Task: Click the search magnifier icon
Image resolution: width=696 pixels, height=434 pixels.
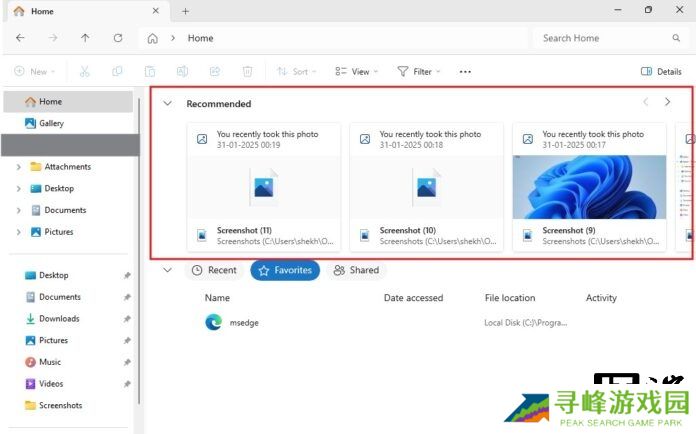Action: click(676, 38)
